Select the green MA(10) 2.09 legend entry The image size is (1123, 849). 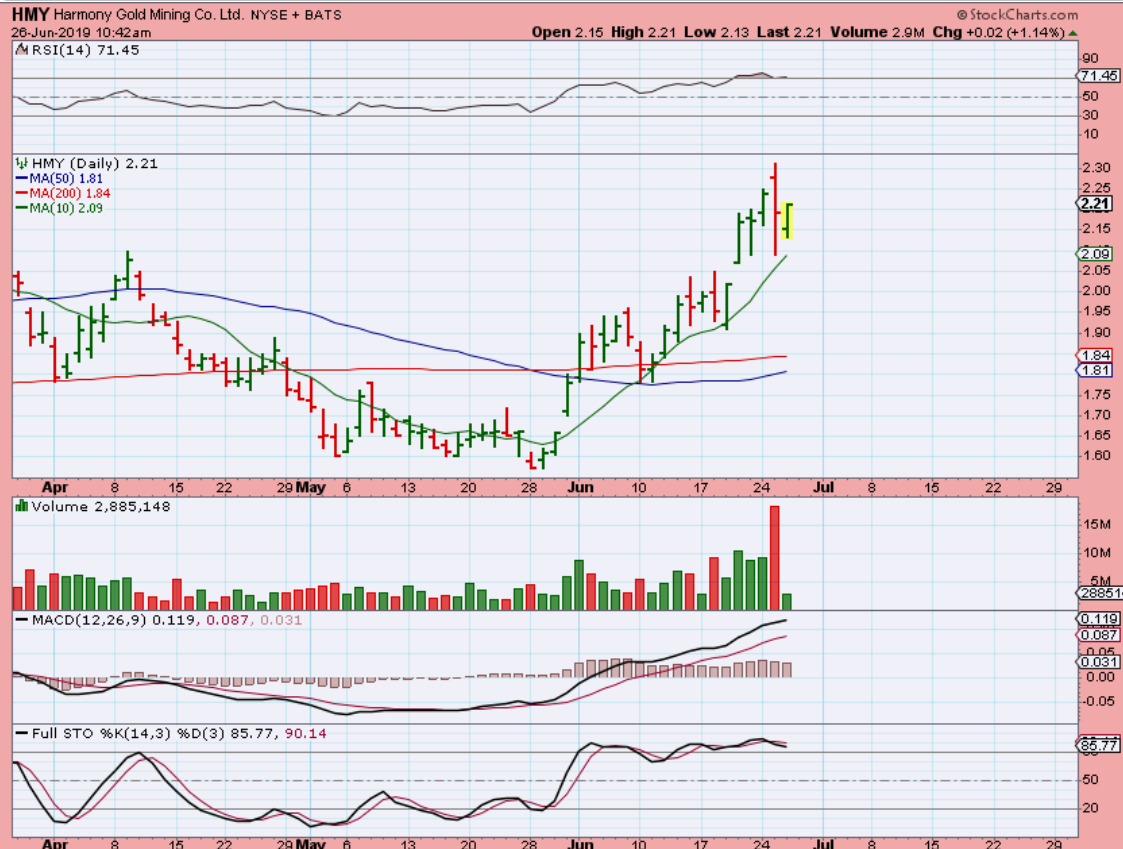click(x=59, y=208)
